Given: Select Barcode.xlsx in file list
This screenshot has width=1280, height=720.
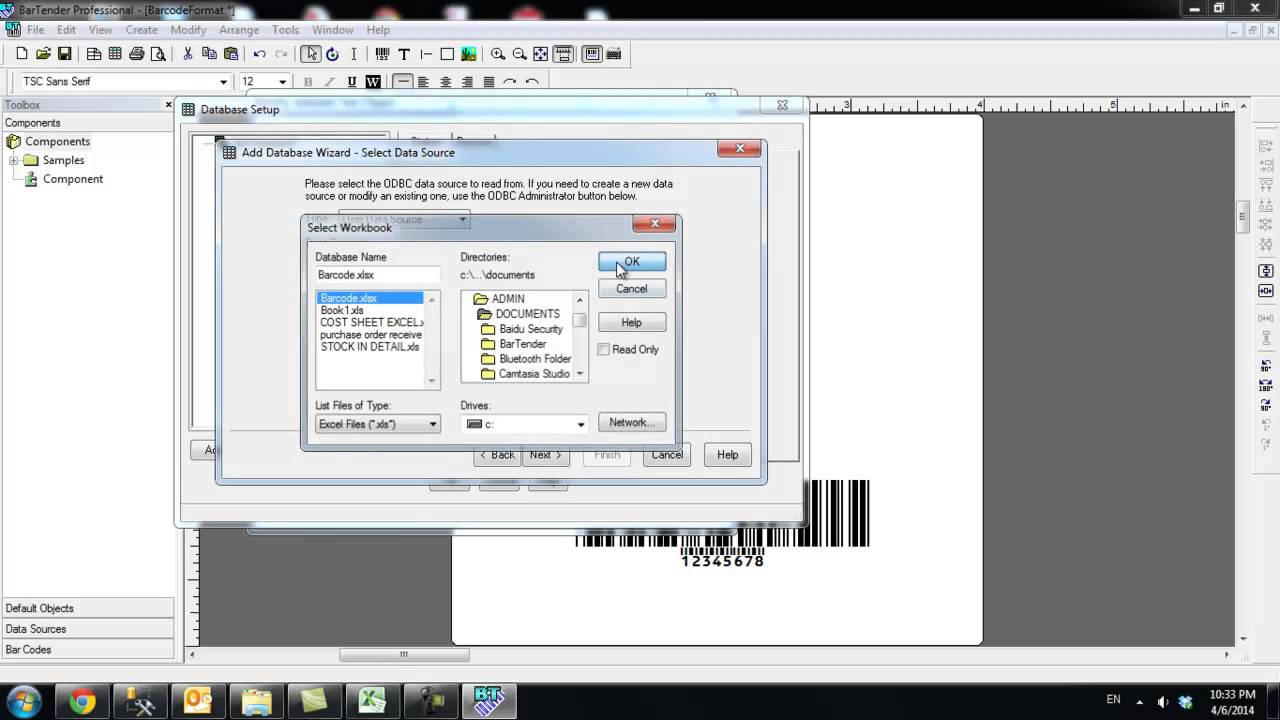Looking at the screenshot, I should [371, 298].
